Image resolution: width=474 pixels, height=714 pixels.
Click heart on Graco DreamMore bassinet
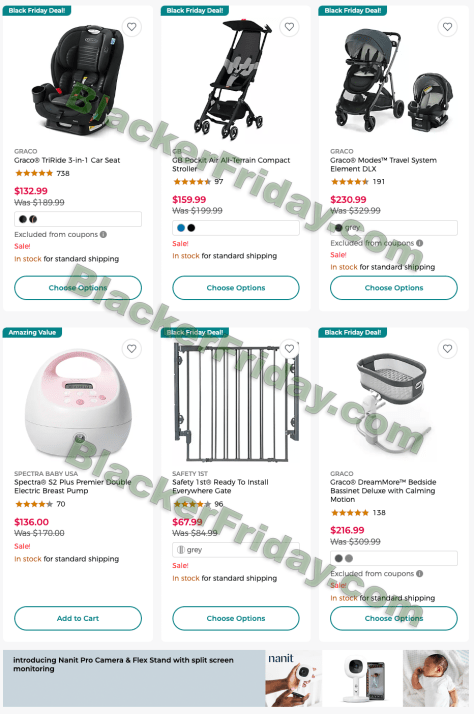pyautogui.click(x=448, y=349)
